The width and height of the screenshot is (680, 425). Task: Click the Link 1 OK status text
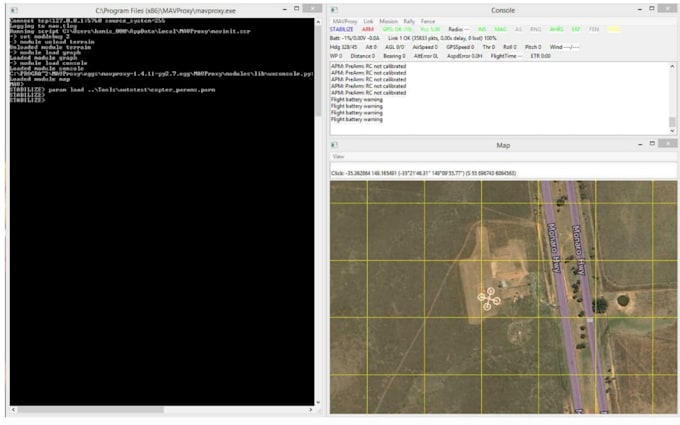coord(442,38)
